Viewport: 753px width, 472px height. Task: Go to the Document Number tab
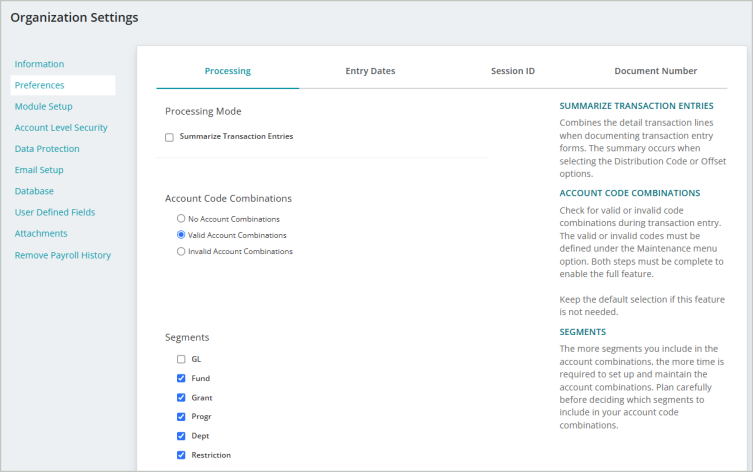click(x=656, y=71)
